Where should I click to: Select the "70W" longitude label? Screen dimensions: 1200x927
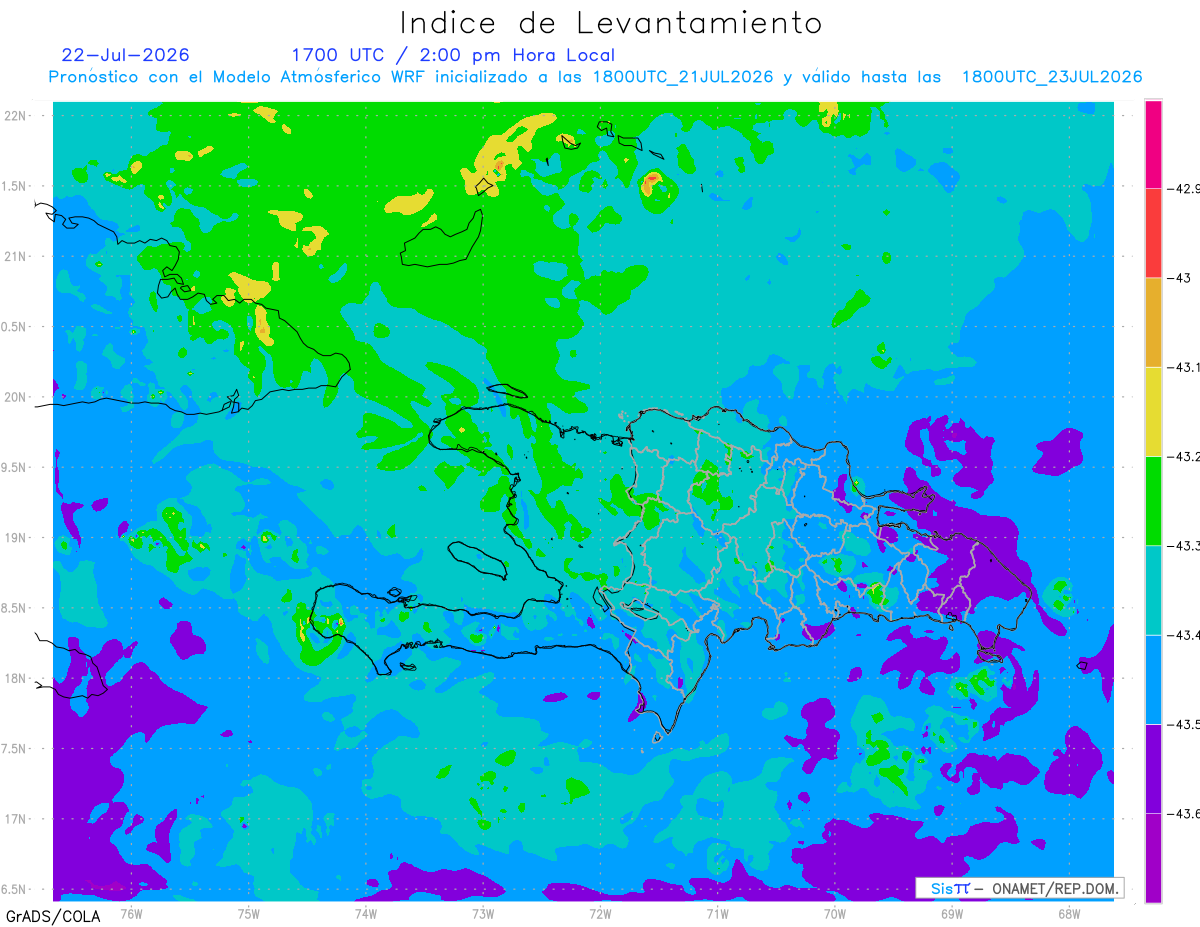[x=835, y=913]
